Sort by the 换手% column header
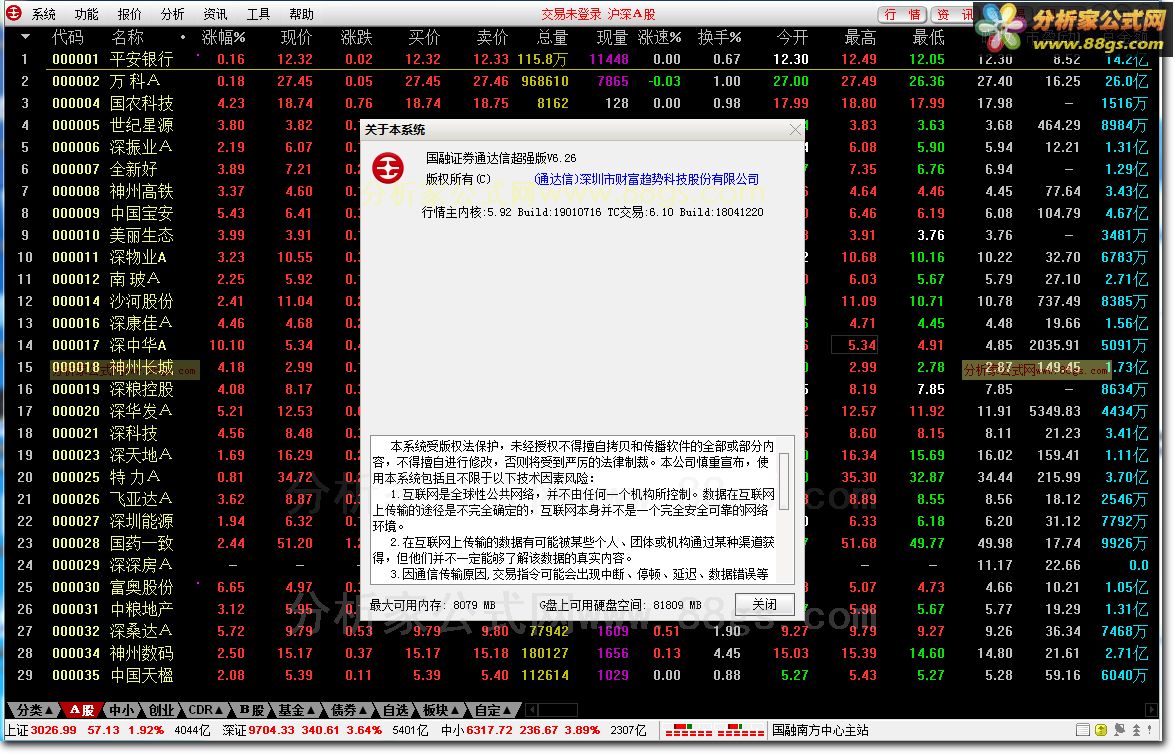This screenshot has height=754, width=1175. (719, 37)
